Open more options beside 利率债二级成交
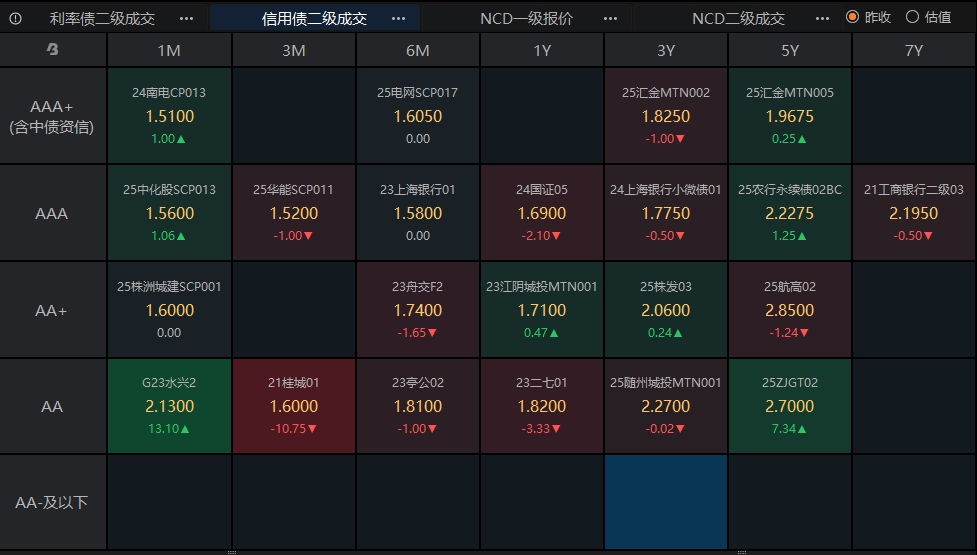The height and width of the screenshot is (555, 977). [x=186, y=18]
